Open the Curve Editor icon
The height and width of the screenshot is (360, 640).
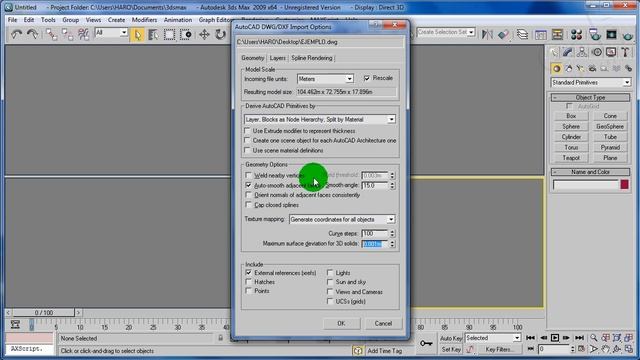(x=541, y=35)
